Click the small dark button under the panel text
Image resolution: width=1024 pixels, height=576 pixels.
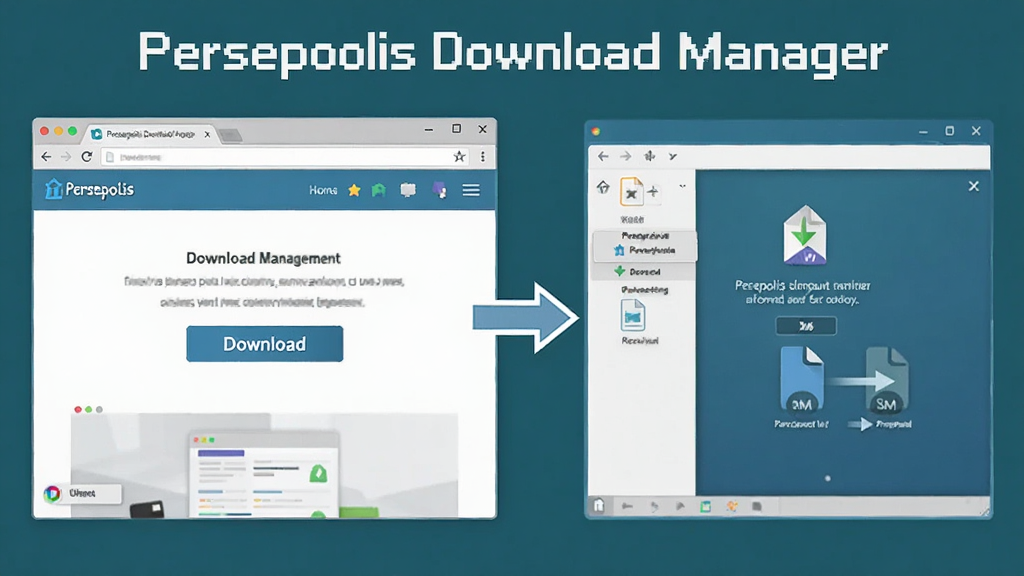tap(806, 326)
